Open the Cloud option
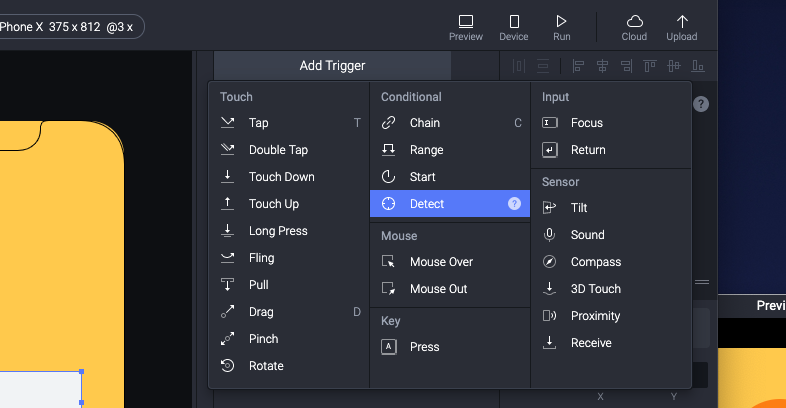The width and height of the screenshot is (786, 408). (x=634, y=28)
